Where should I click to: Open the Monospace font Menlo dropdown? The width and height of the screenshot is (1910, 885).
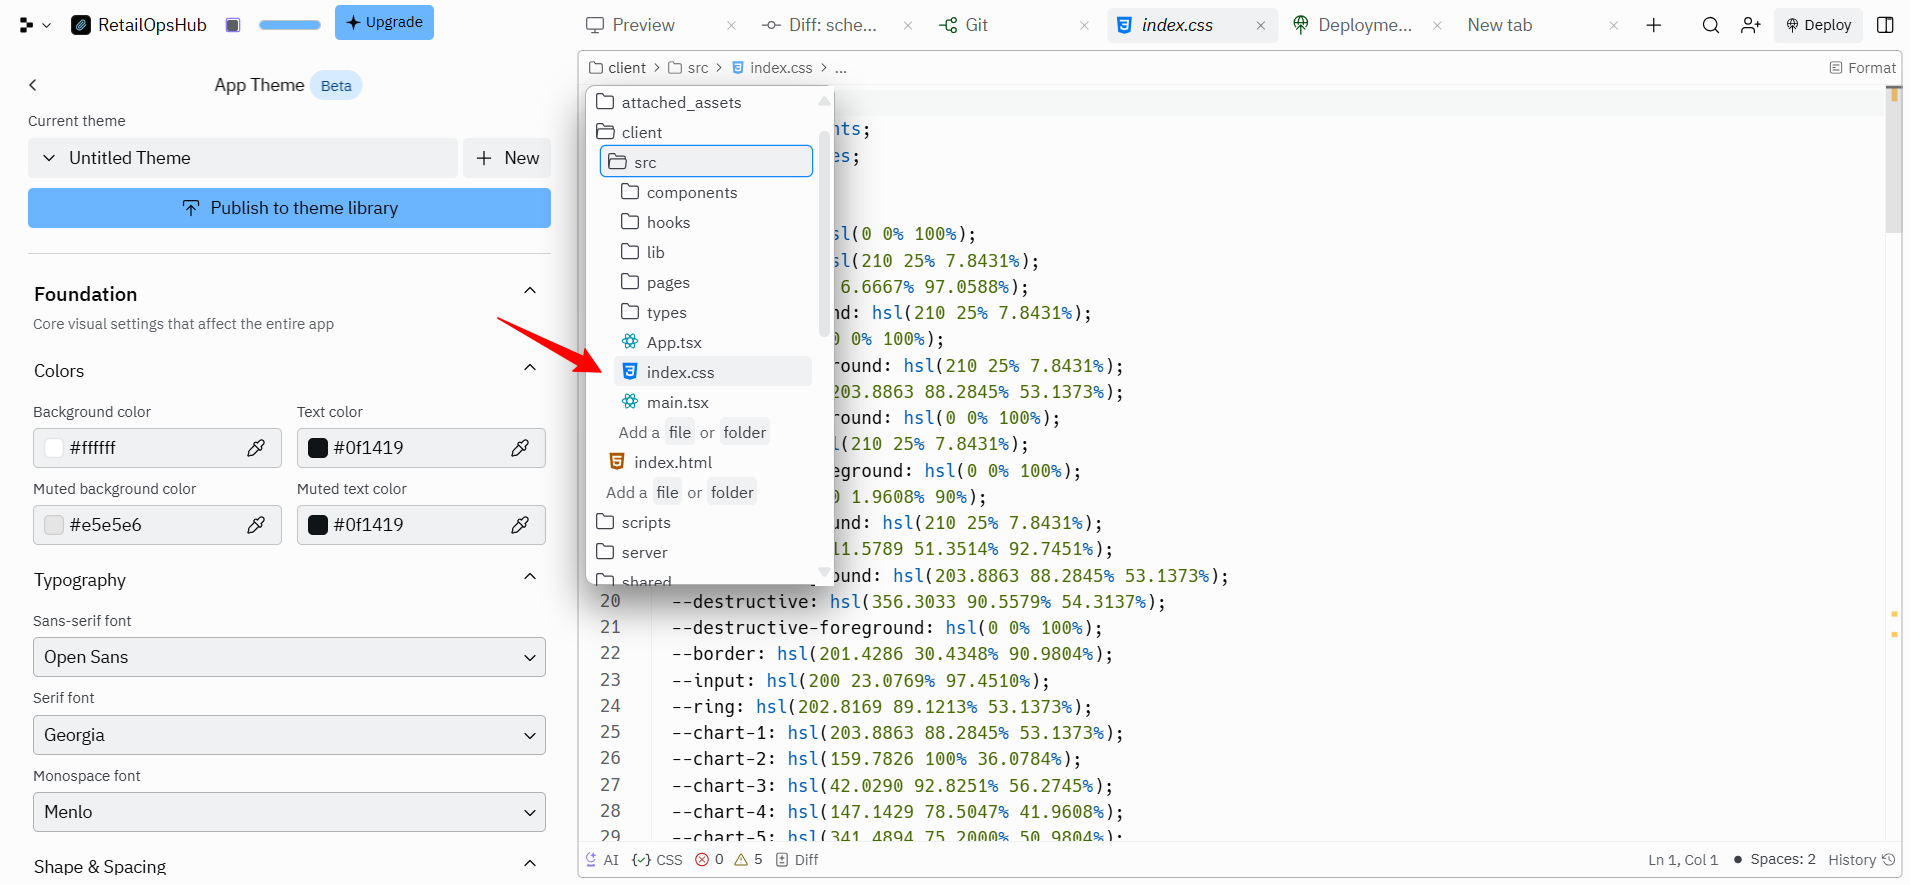point(289,812)
